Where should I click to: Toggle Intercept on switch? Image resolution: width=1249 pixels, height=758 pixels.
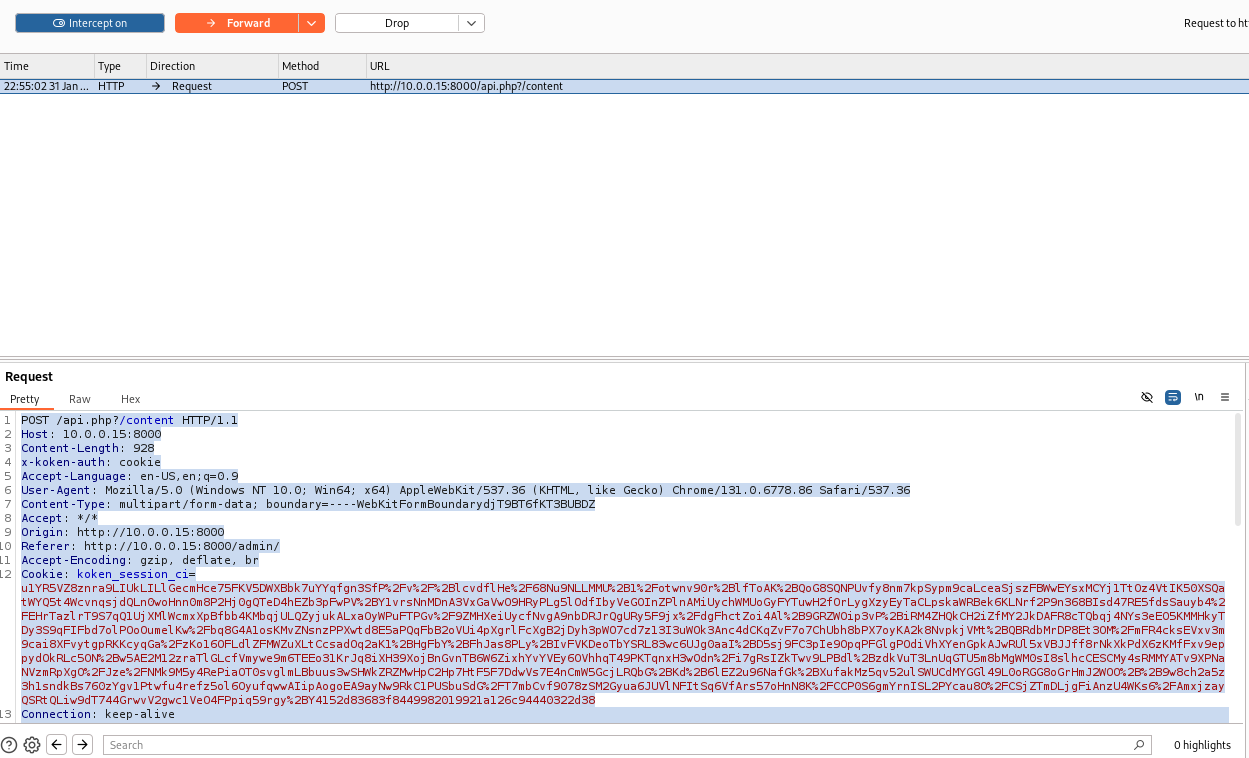tap(90, 23)
